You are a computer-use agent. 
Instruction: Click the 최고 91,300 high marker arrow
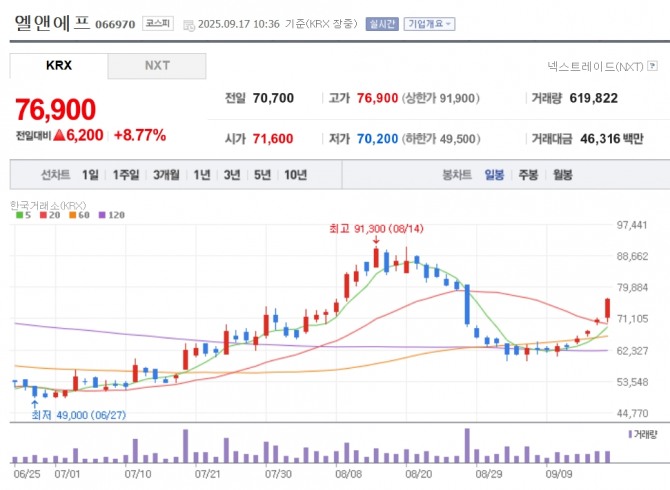click(x=376, y=241)
